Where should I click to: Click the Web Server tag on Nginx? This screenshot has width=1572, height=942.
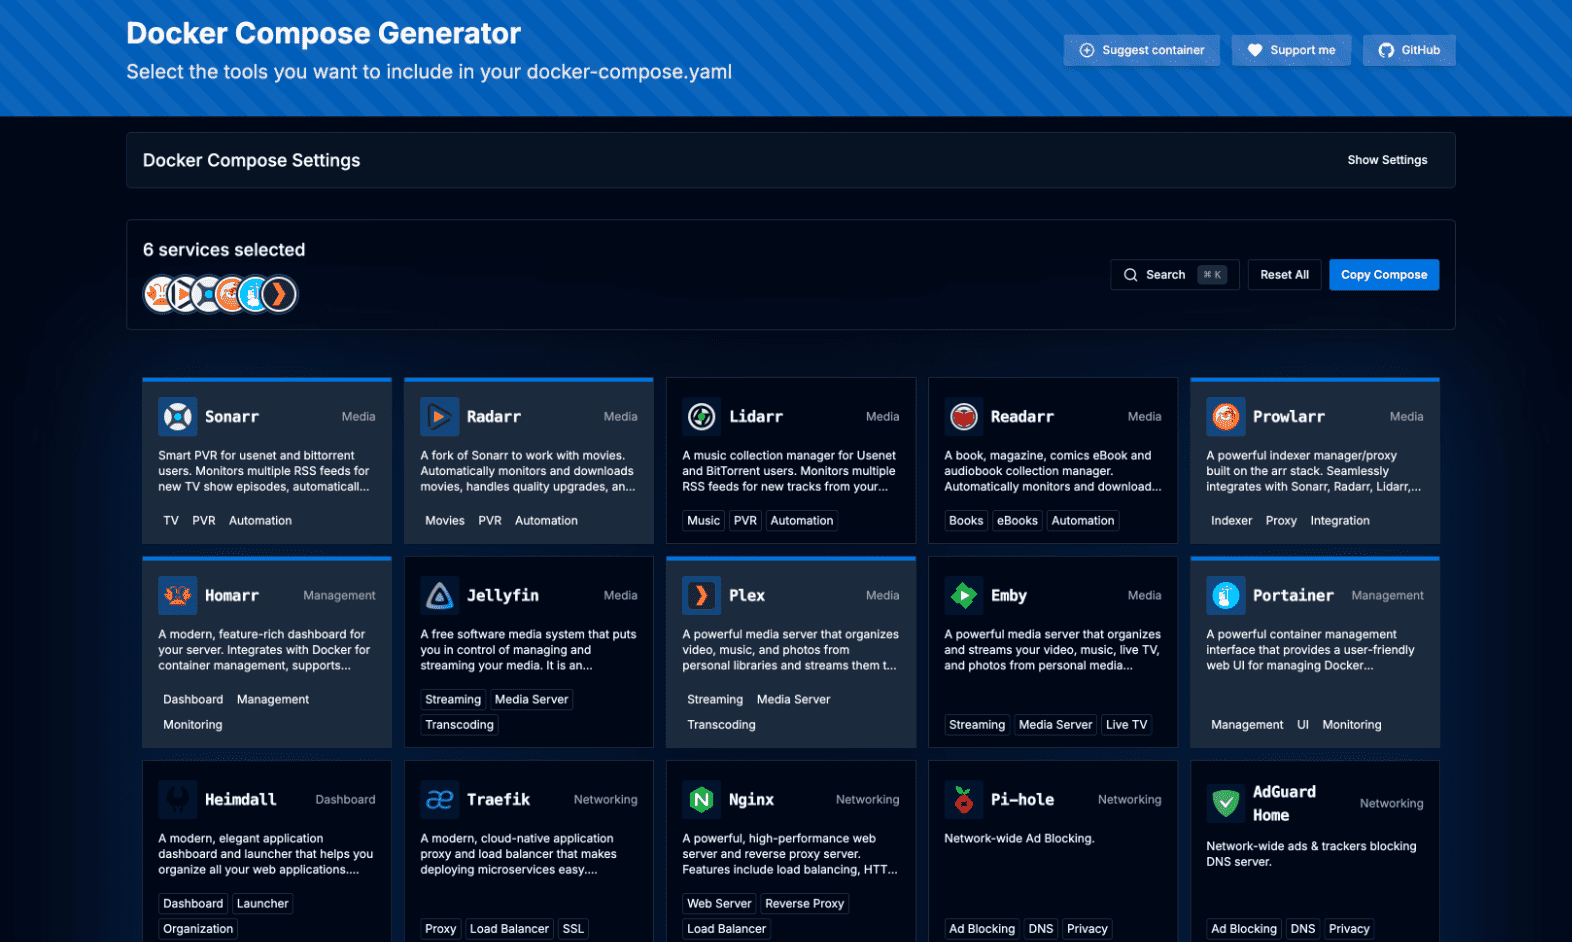tap(719, 904)
